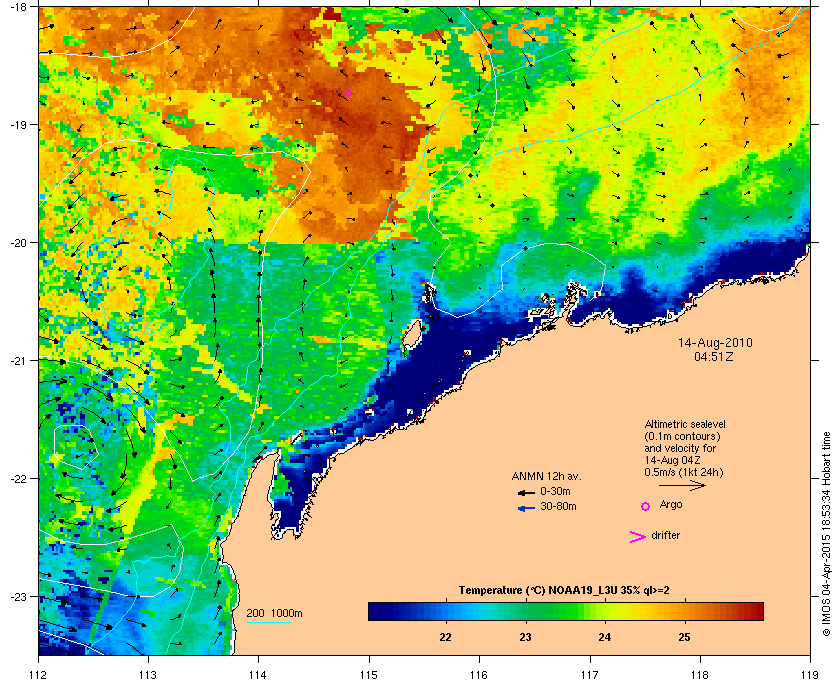
Task: Click the '(0.1m contours)' legend text
Action: [x=682, y=436]
